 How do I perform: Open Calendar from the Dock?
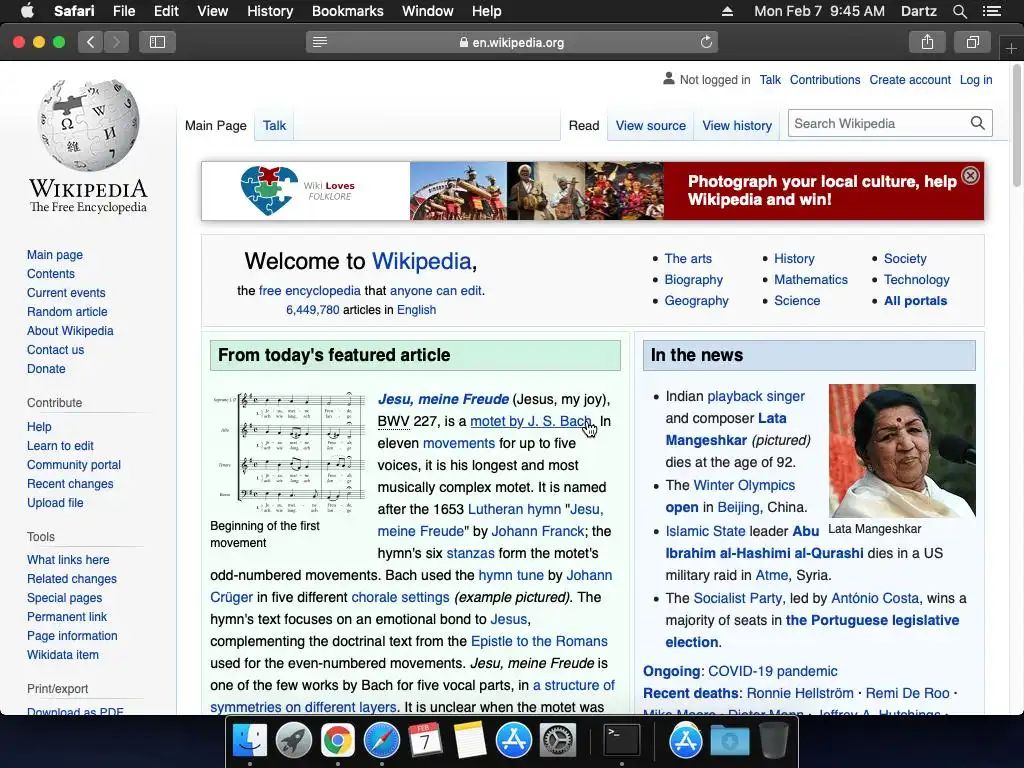(425, 741)
